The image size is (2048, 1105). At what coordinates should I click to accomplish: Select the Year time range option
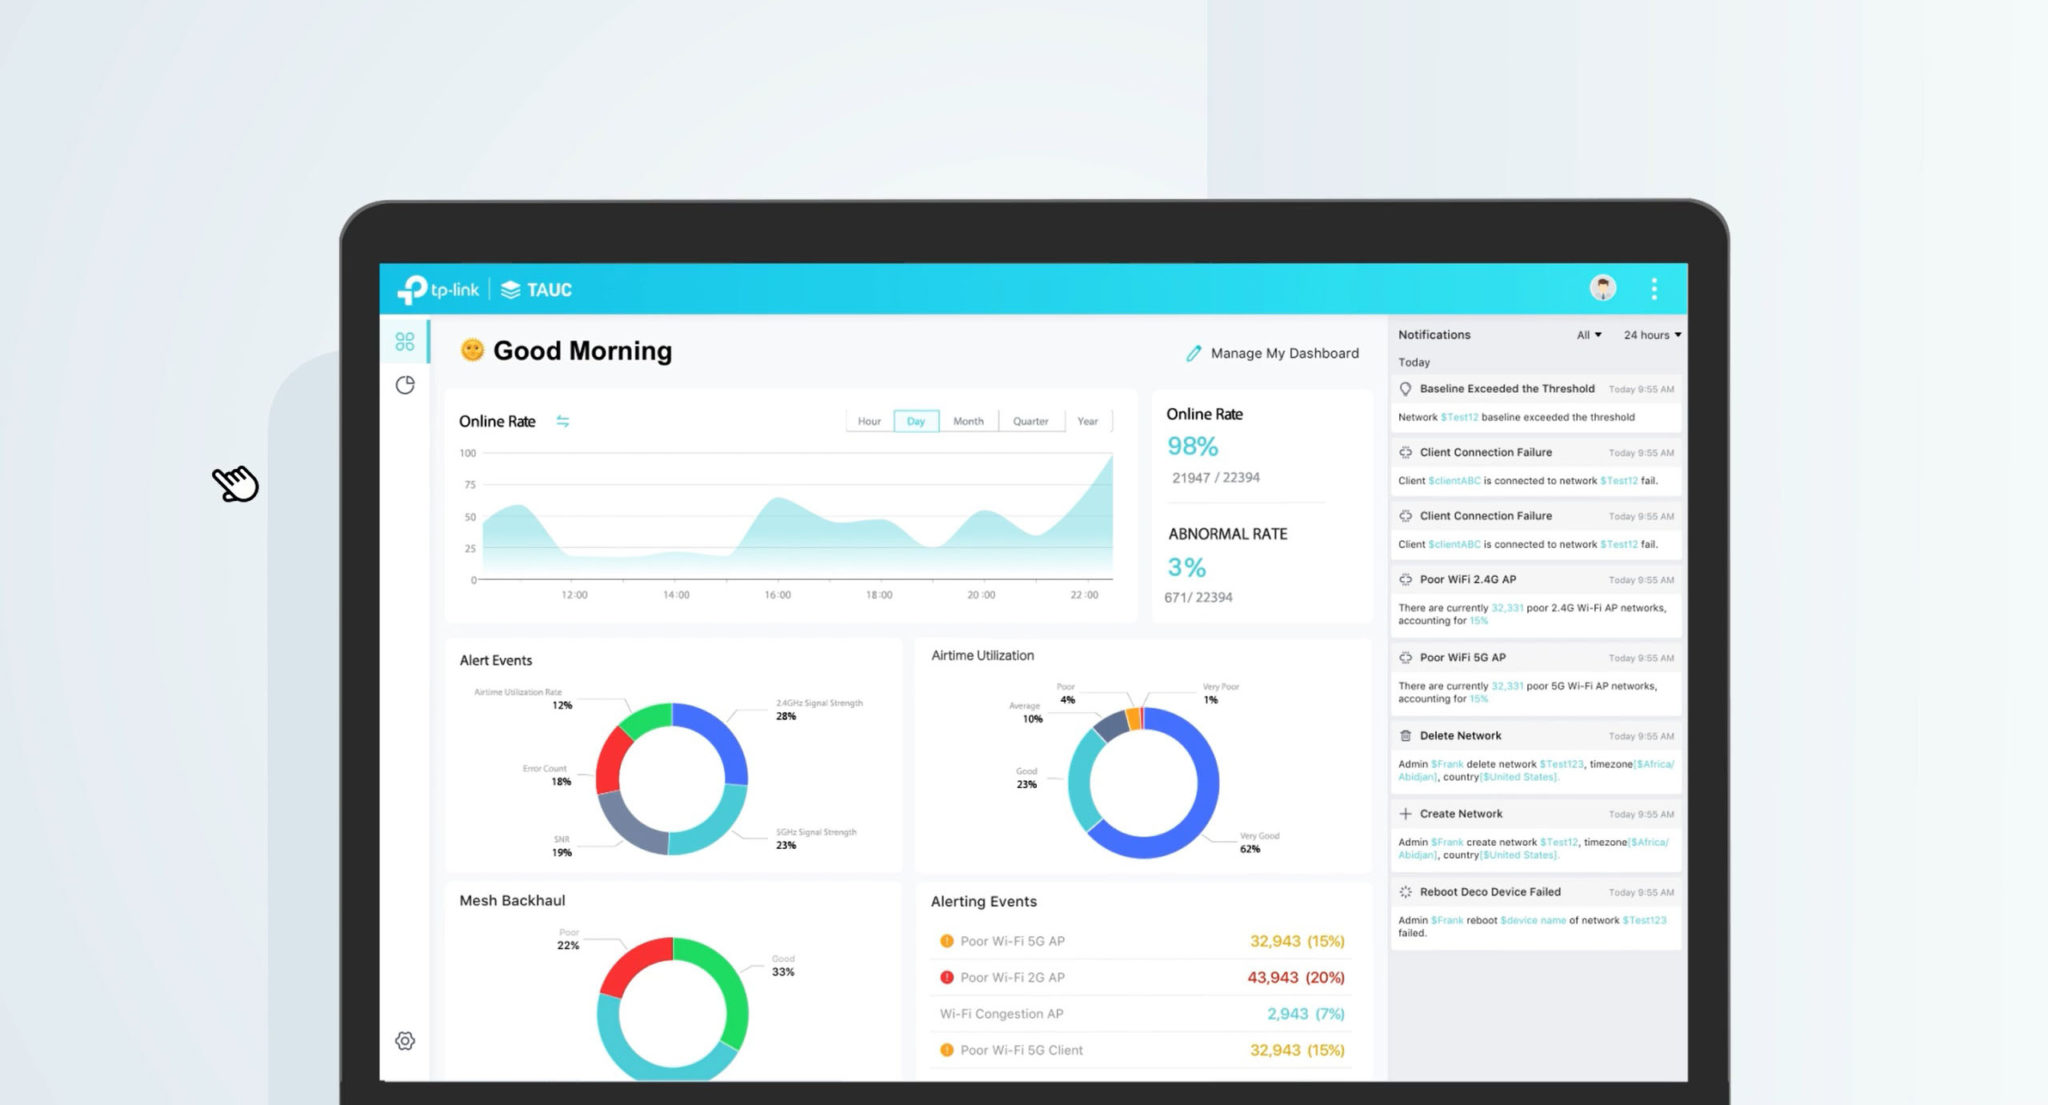click(1087, 421)
